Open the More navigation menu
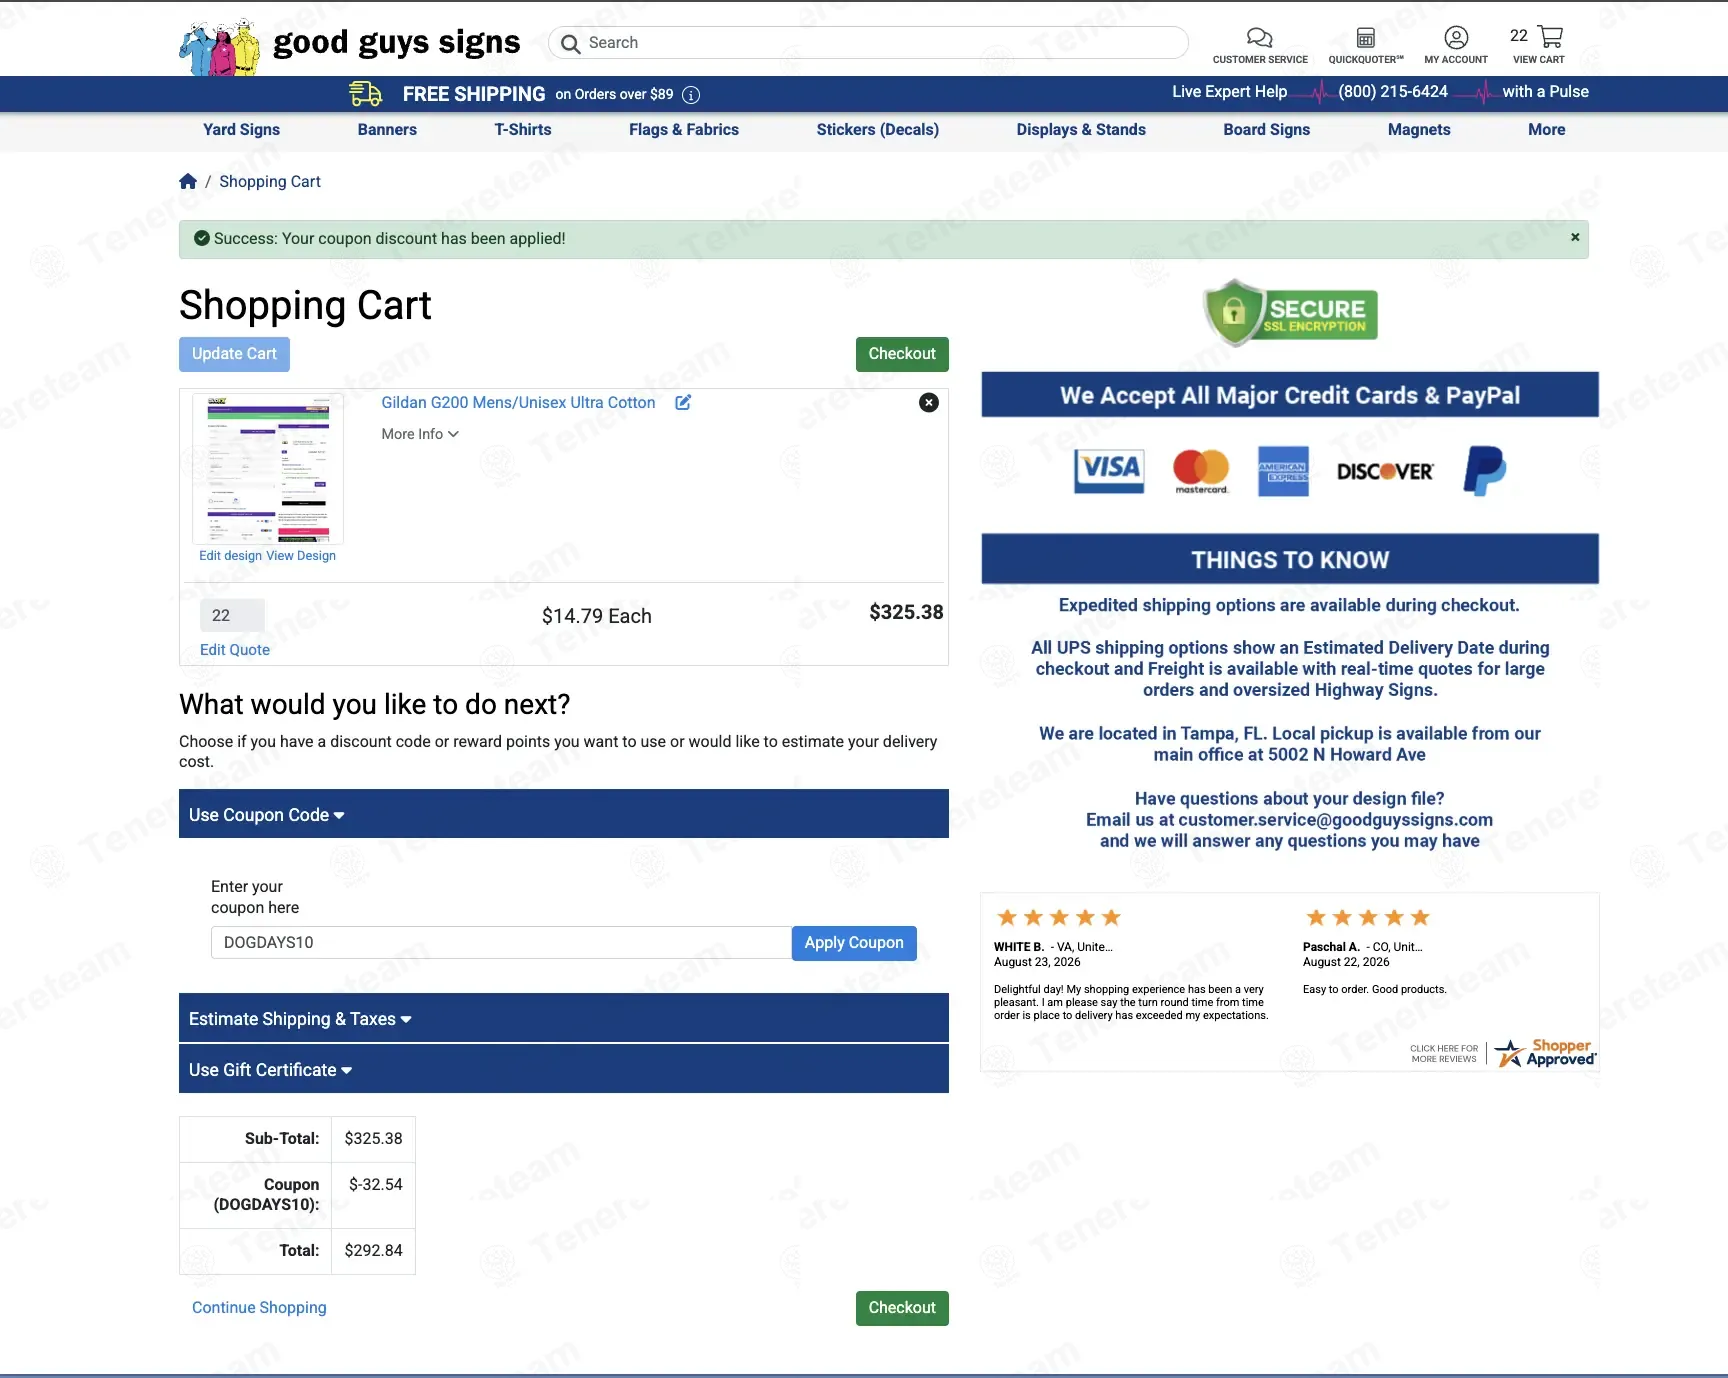This screenshot has height=1378, width=1728. tap(1547, 130)
